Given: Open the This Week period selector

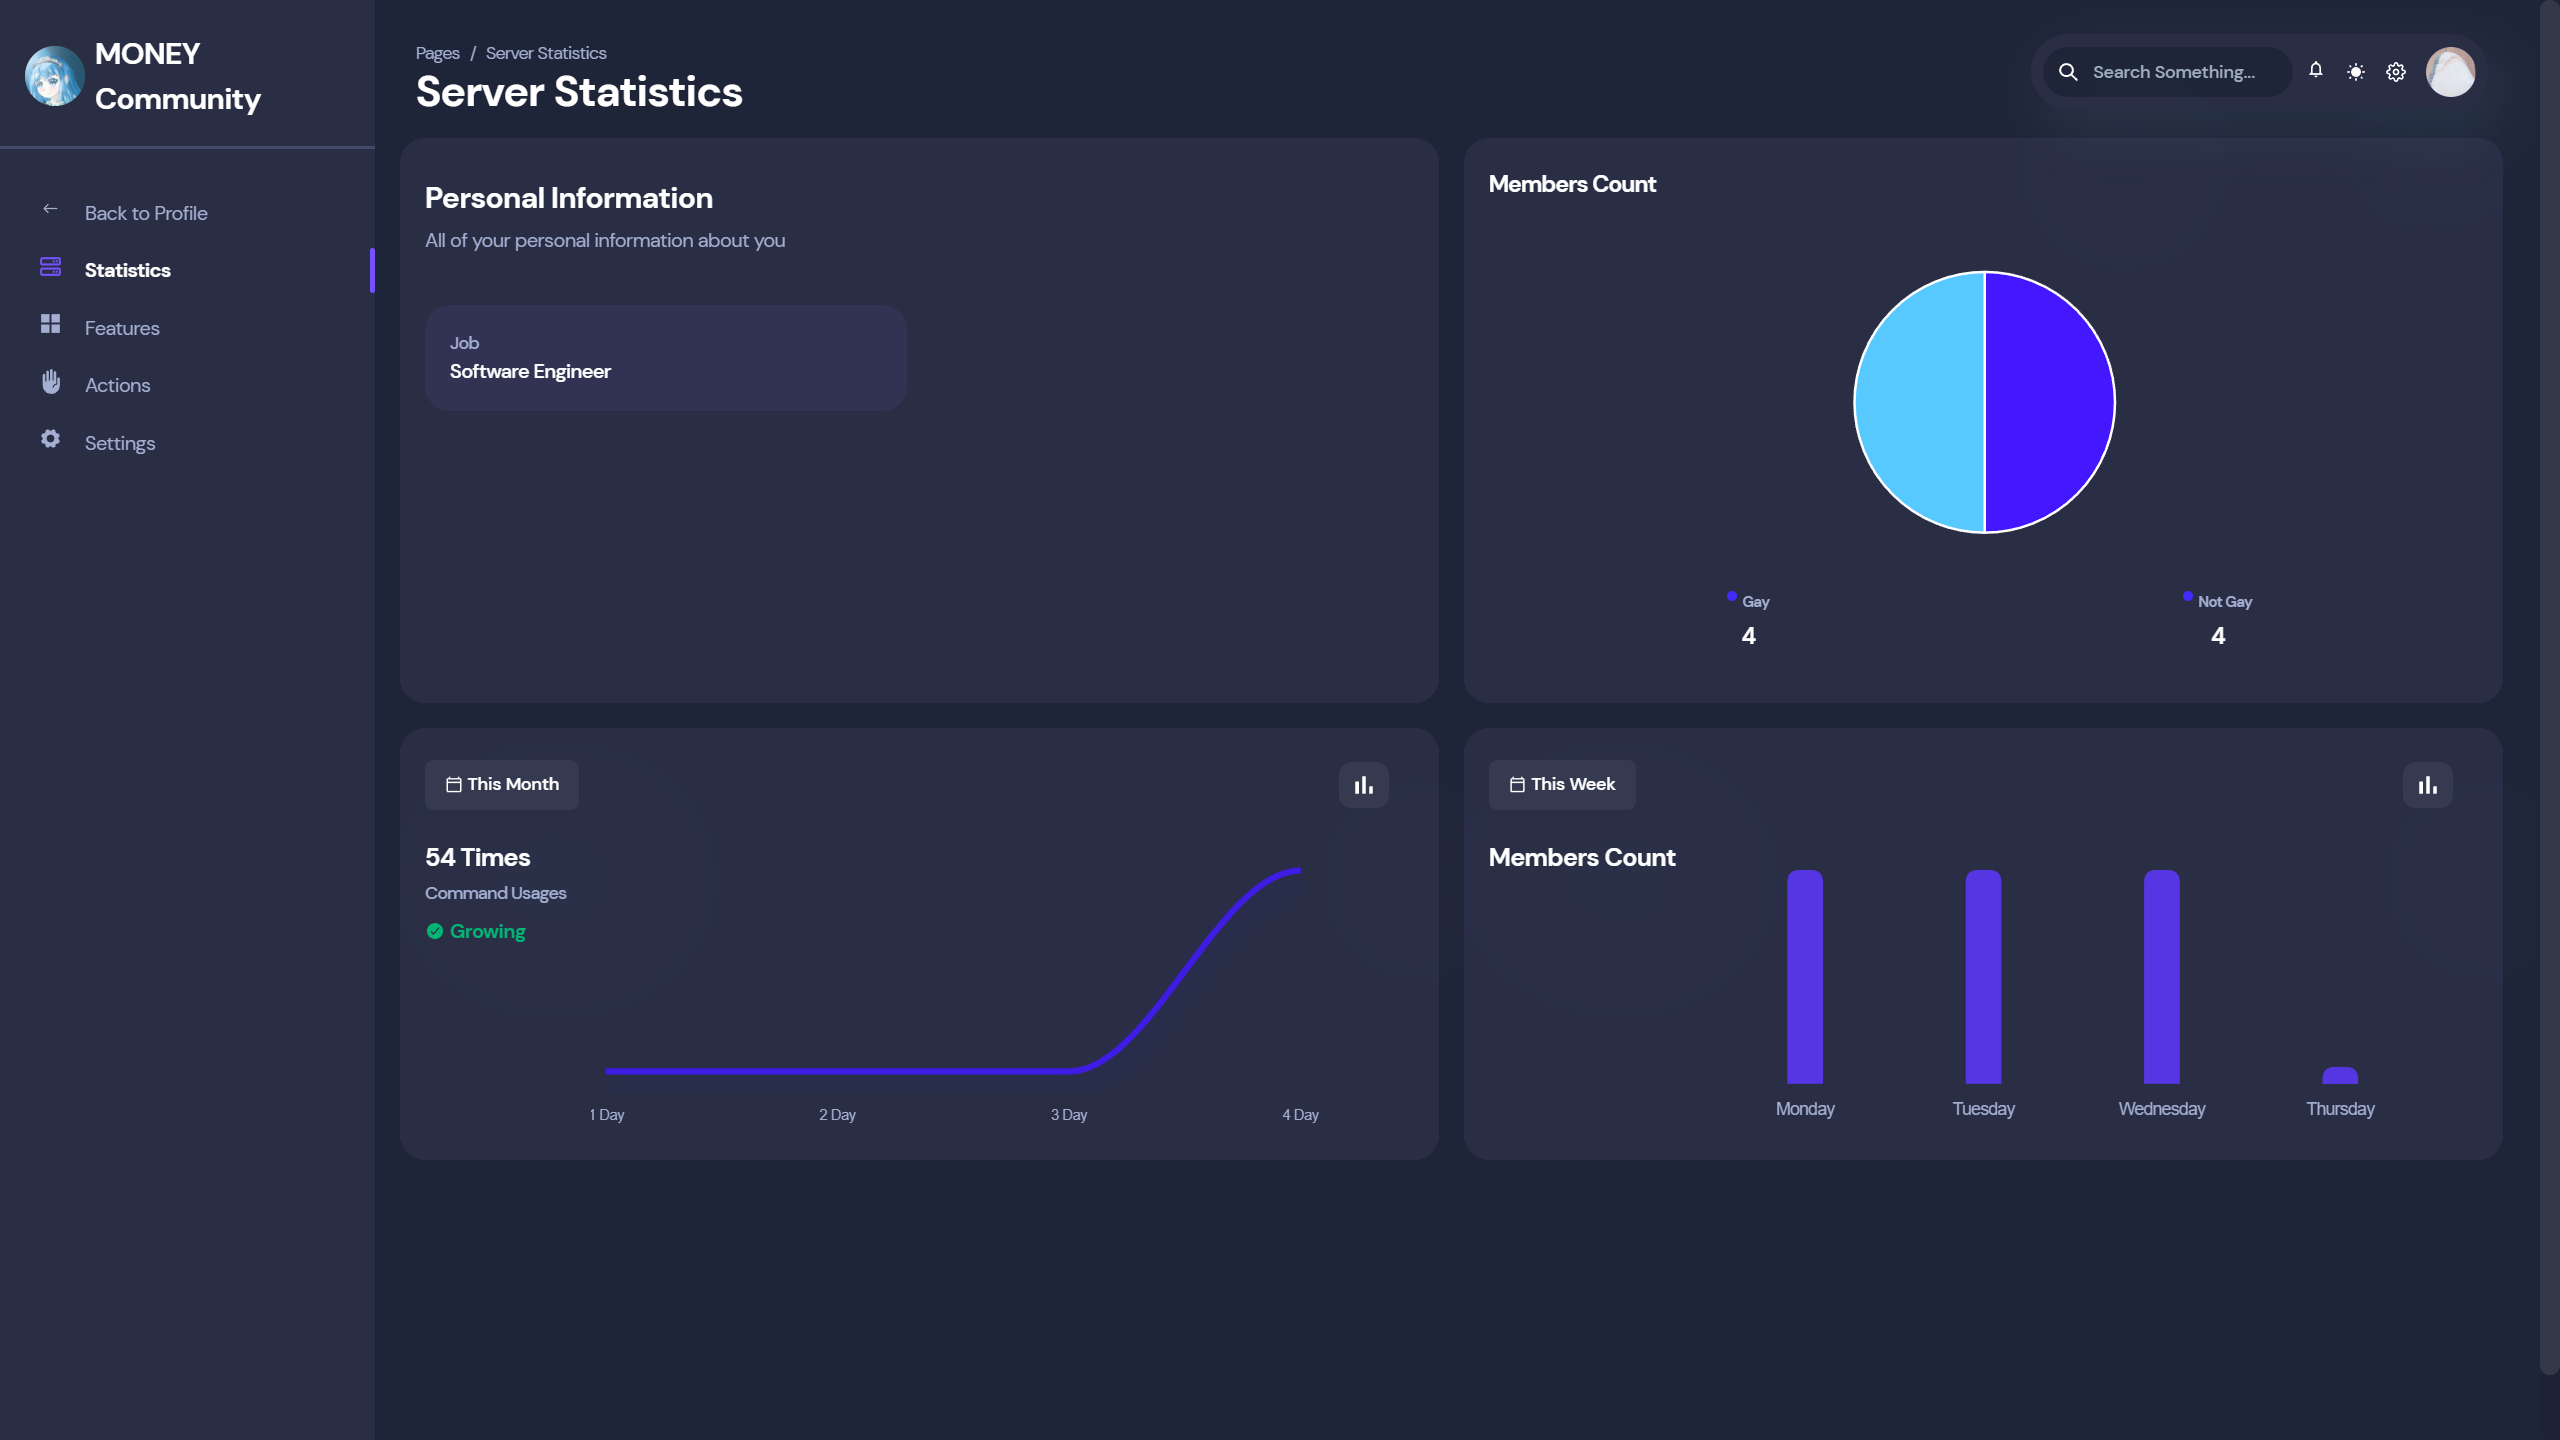Looking at the screenshot, I should tap(1562, 785).
